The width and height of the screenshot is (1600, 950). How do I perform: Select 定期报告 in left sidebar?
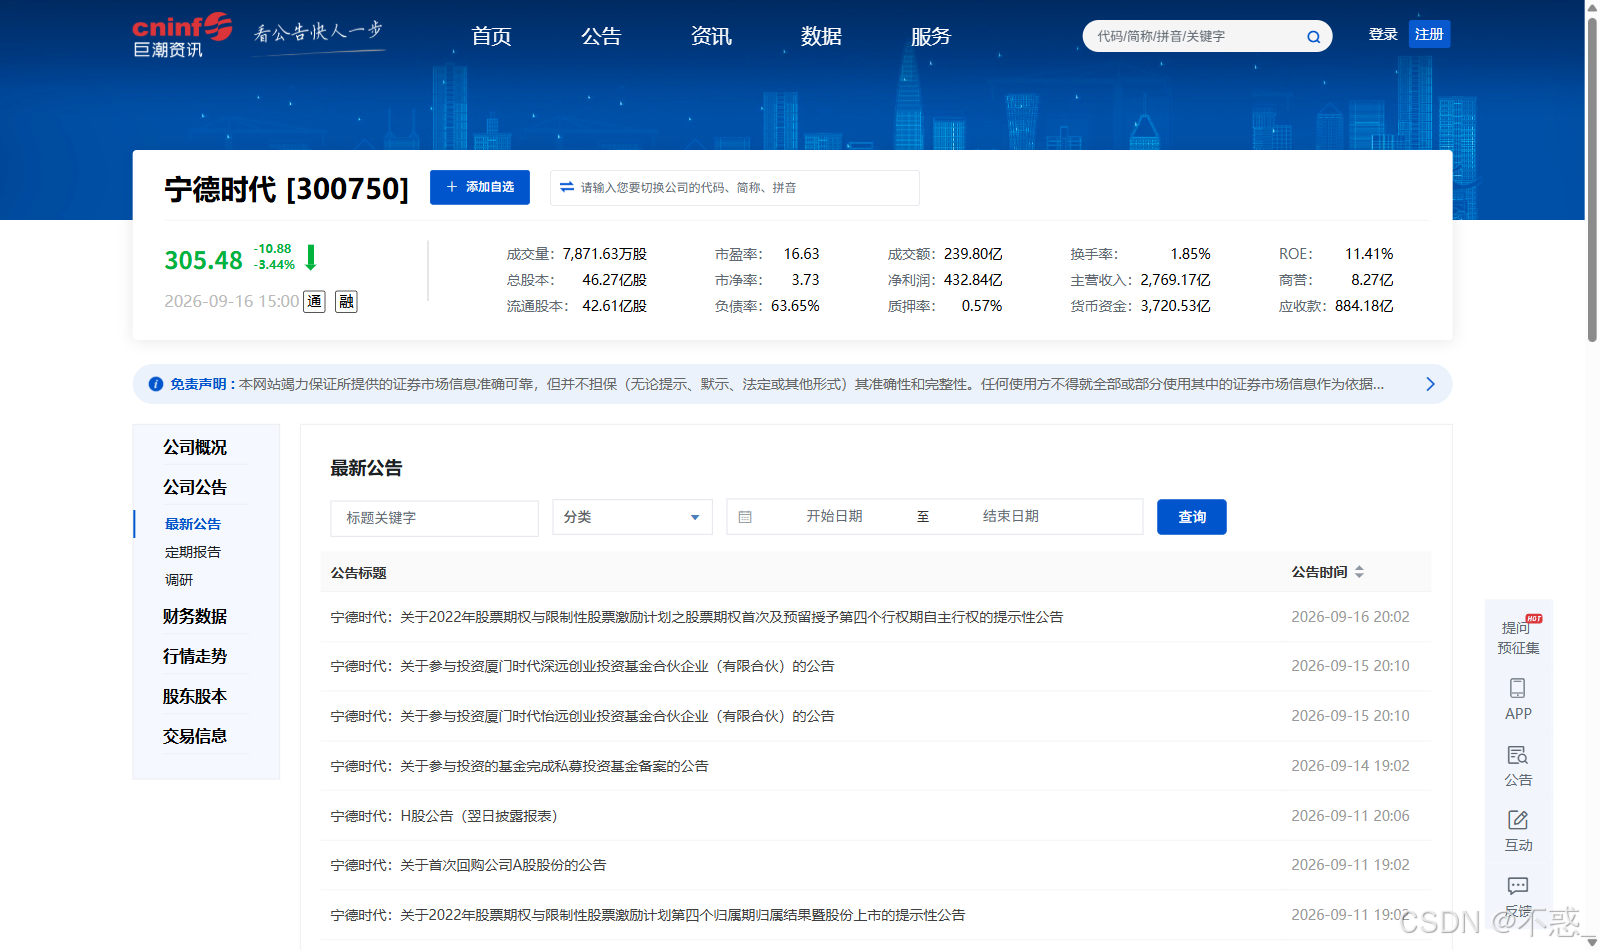[x=193, y=552]
